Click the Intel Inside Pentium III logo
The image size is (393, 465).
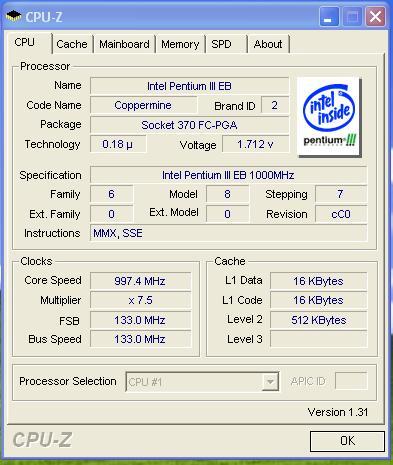(x=329, y=117)
